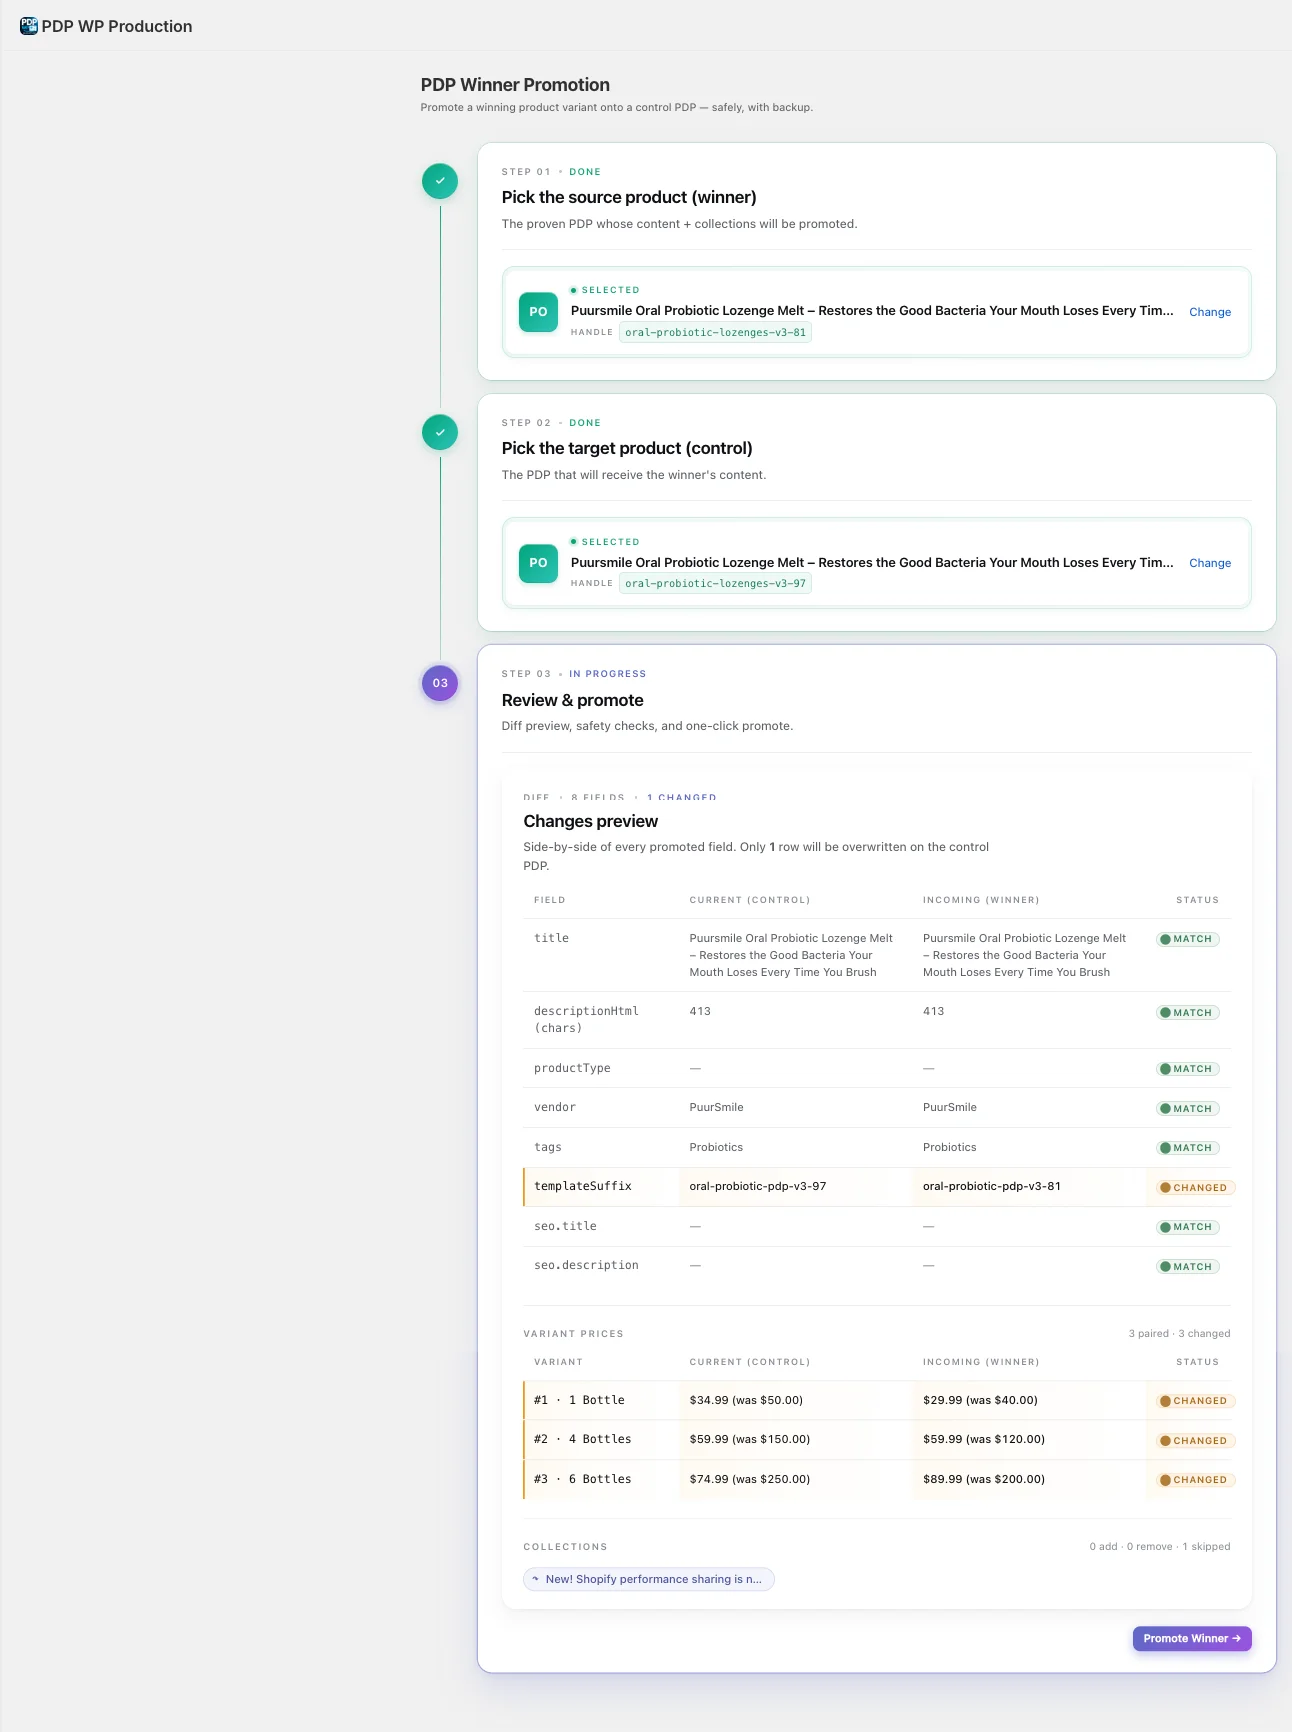Click the #2 · 4 Bottles variant label
The height and width of the screenshot is (1732, 1292).
pyautogui.click(x=583, y=1439)
